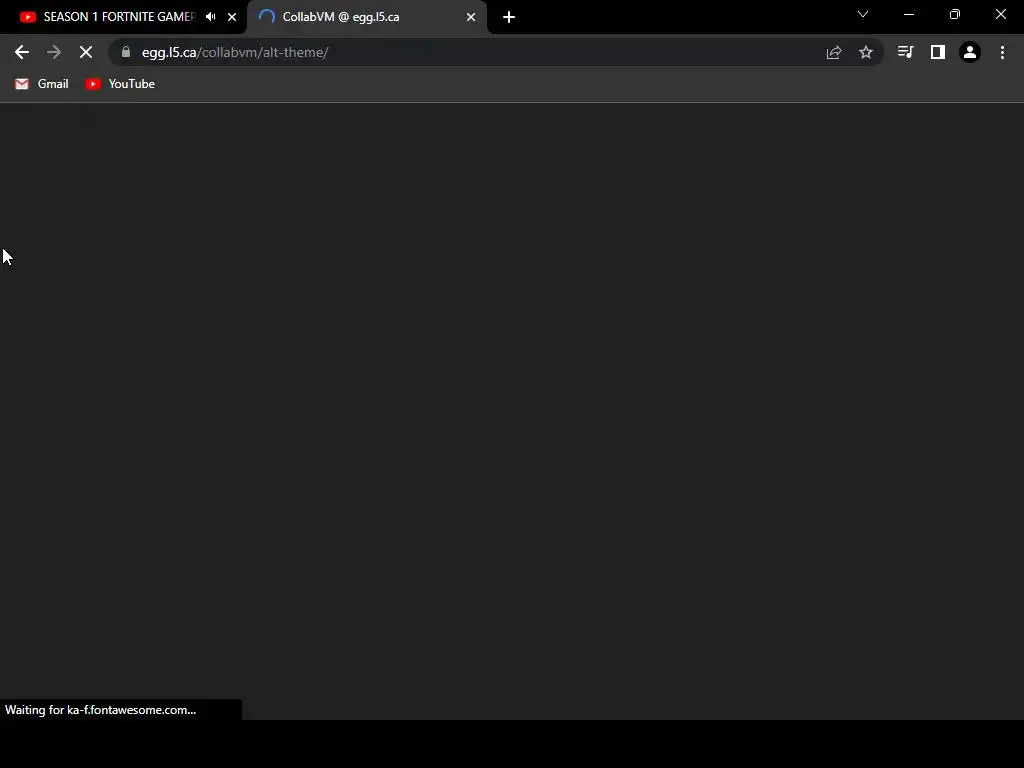The image size is (1024, 768).
Task: Mute the Fortnite tab via its speaker icon
Action: pos(210,17)
